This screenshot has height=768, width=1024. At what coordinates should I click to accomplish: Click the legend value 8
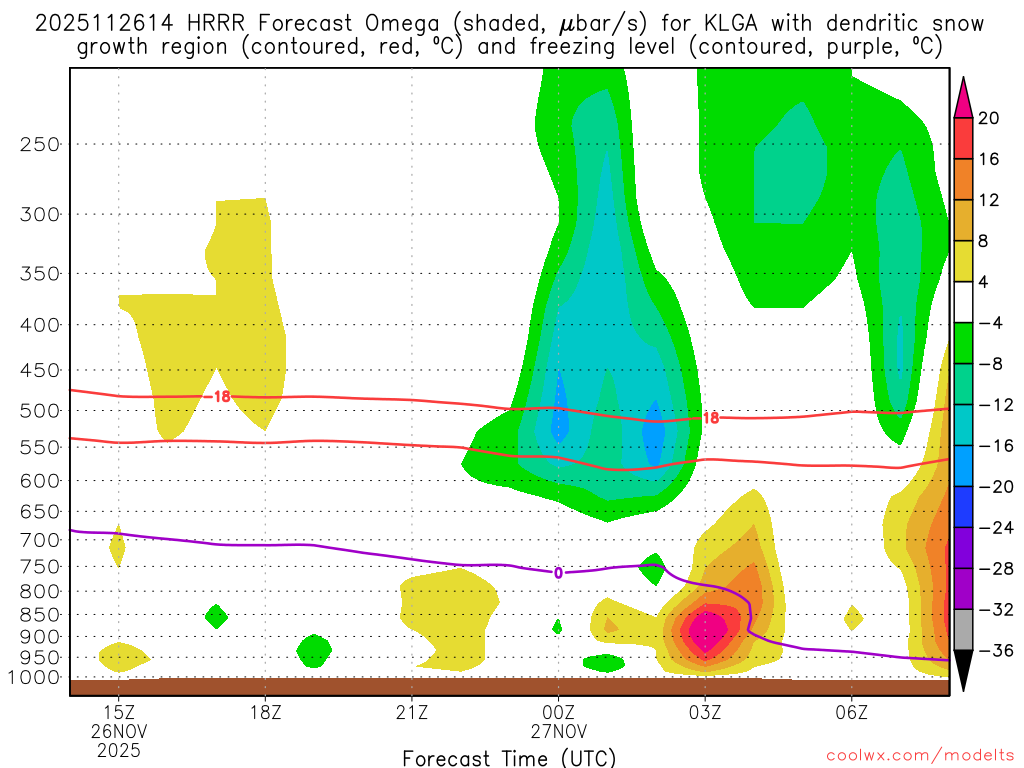983,241
